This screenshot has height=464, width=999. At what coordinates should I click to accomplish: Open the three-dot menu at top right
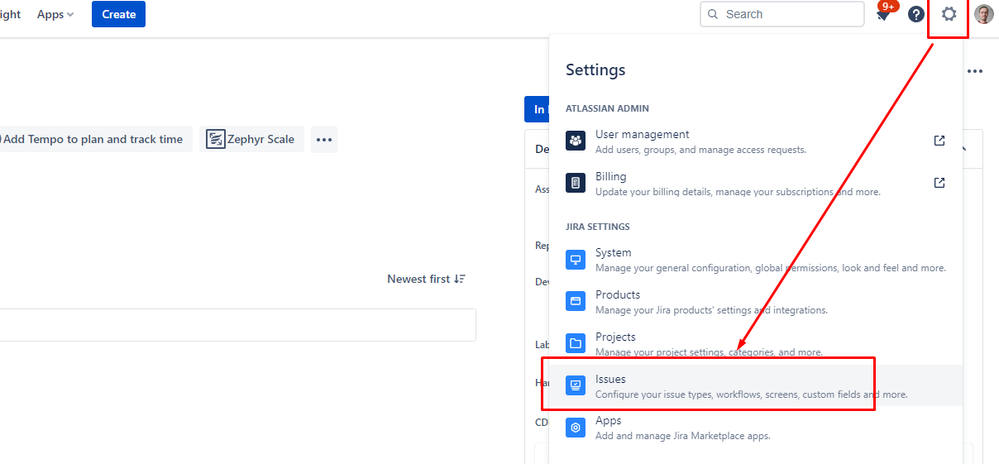pyautogui.click(x=975, y=71)
